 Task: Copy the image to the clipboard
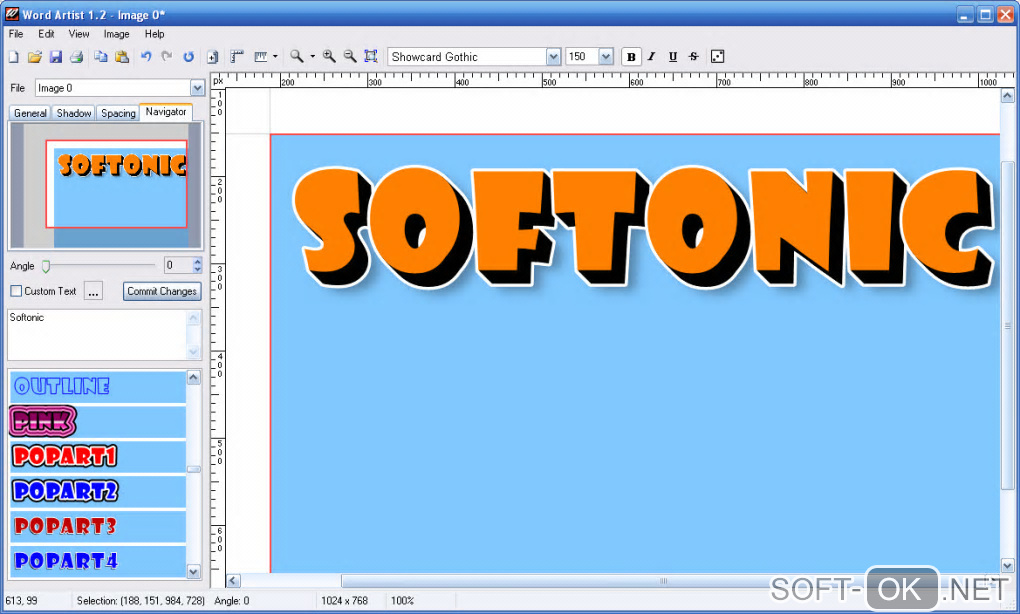click(x=101, y=57)
